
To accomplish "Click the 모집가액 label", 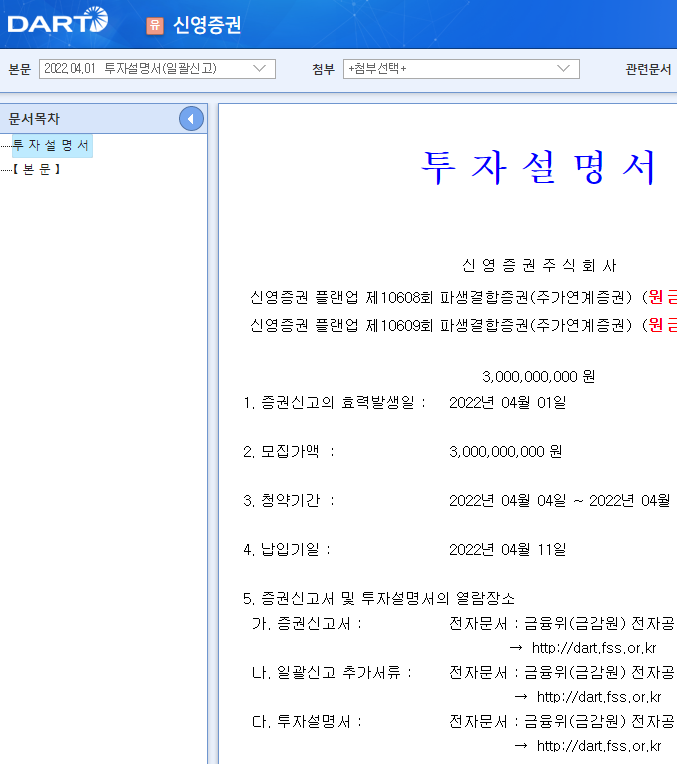I will tap(289, 452).
